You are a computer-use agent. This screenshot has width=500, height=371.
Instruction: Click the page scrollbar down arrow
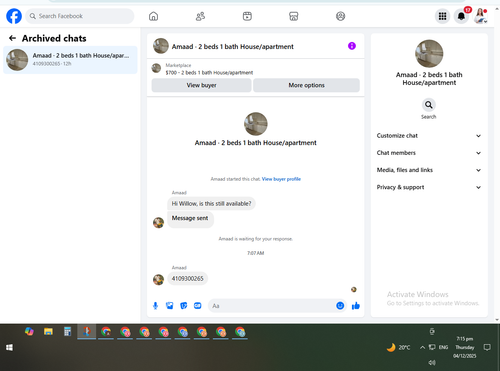click(x=497, y=320)
